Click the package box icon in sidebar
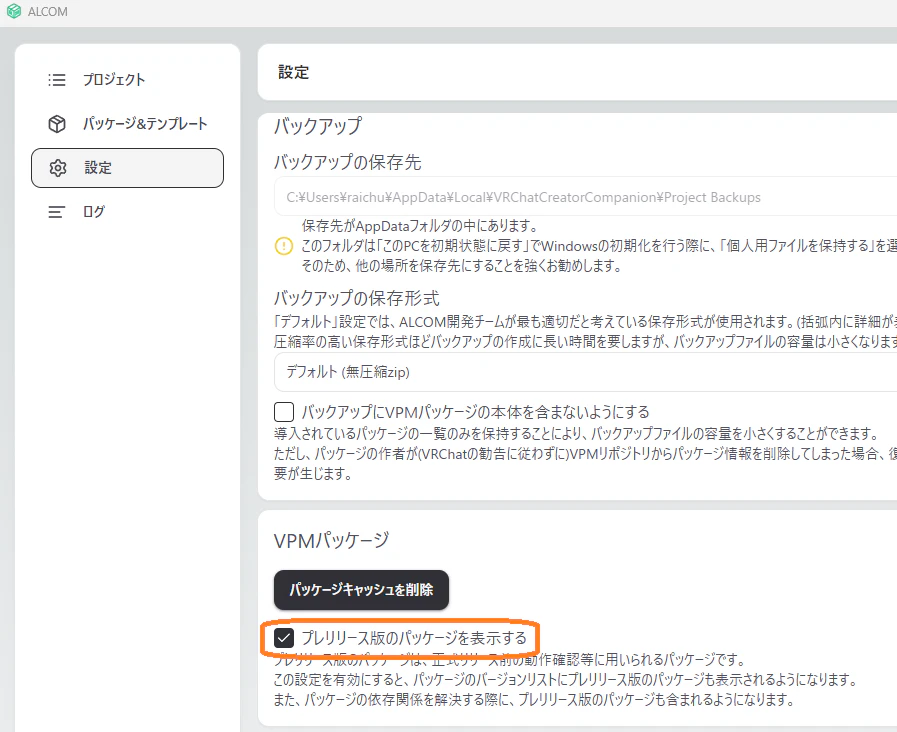Viewport: 897px width, 732px height. coord(57,124)
